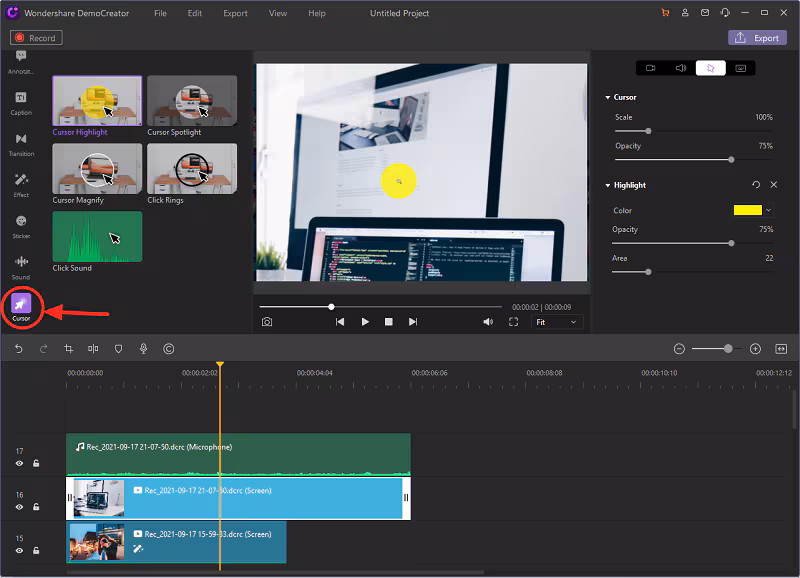Open the Export menu
This screenshot has width=800, height=578.
(235, 13)
